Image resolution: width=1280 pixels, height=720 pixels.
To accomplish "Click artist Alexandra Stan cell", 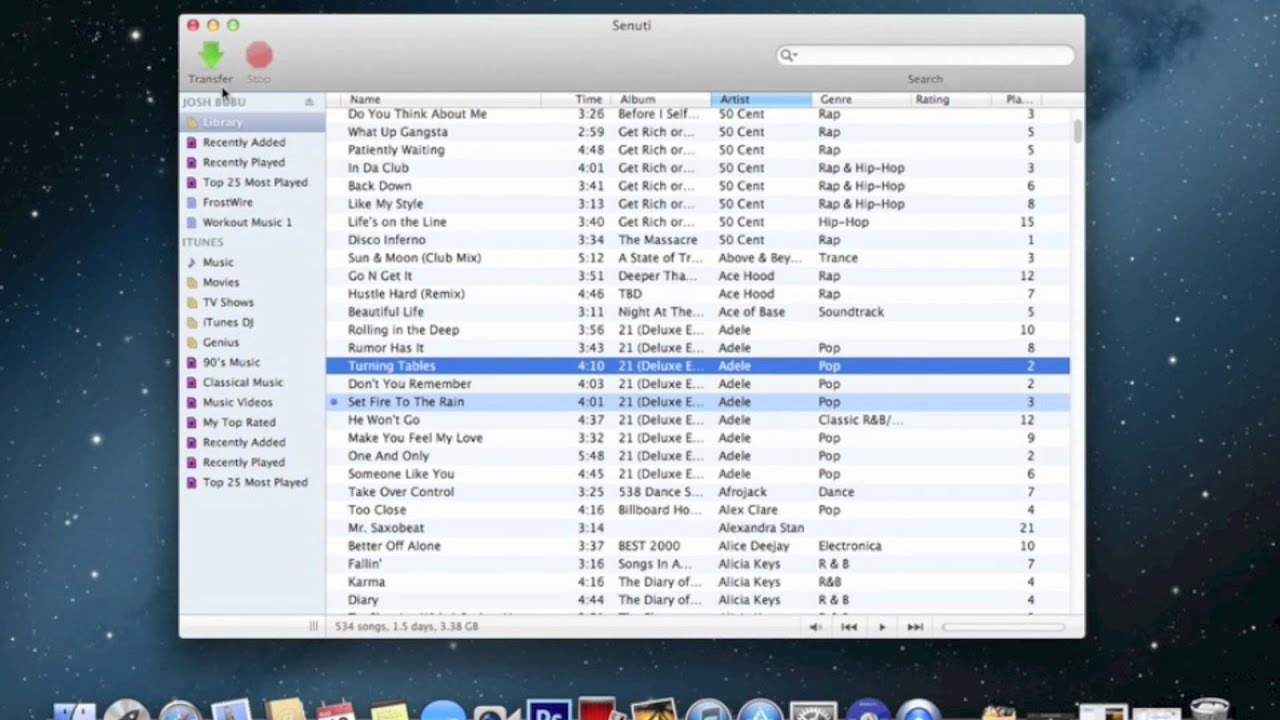I will (761, 528).
